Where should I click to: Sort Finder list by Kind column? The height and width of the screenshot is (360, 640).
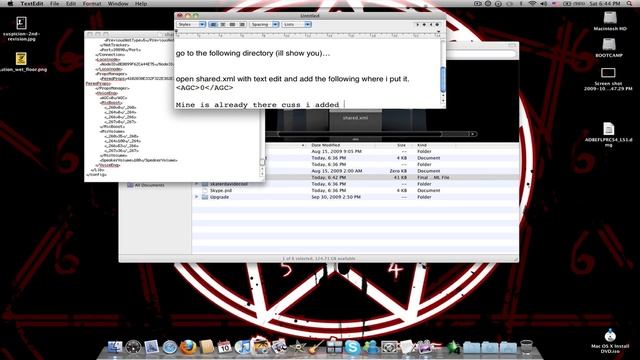(422, 145)
